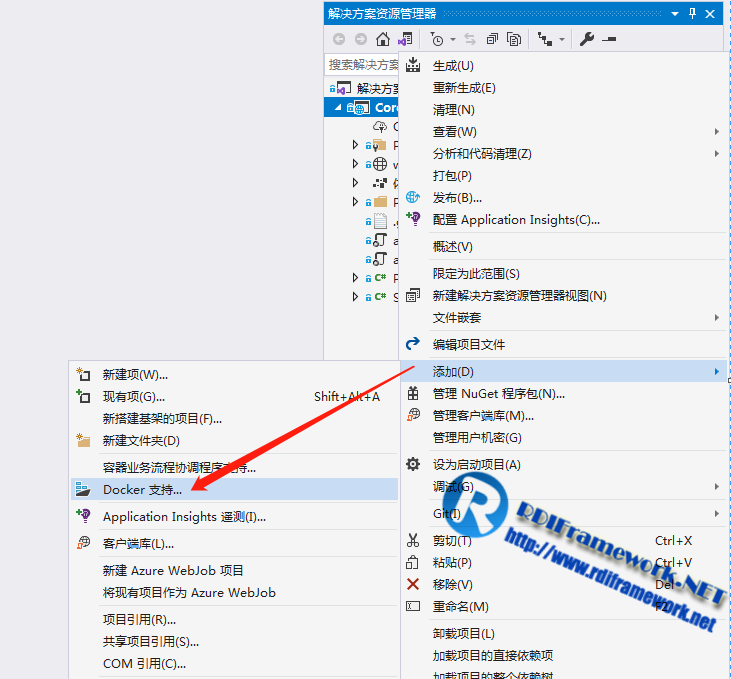The width and height of the screenshot is (731, 679).
Task: Choose 加载项目的直接依赖项 menu item
Action: click(x=562, y=655)
